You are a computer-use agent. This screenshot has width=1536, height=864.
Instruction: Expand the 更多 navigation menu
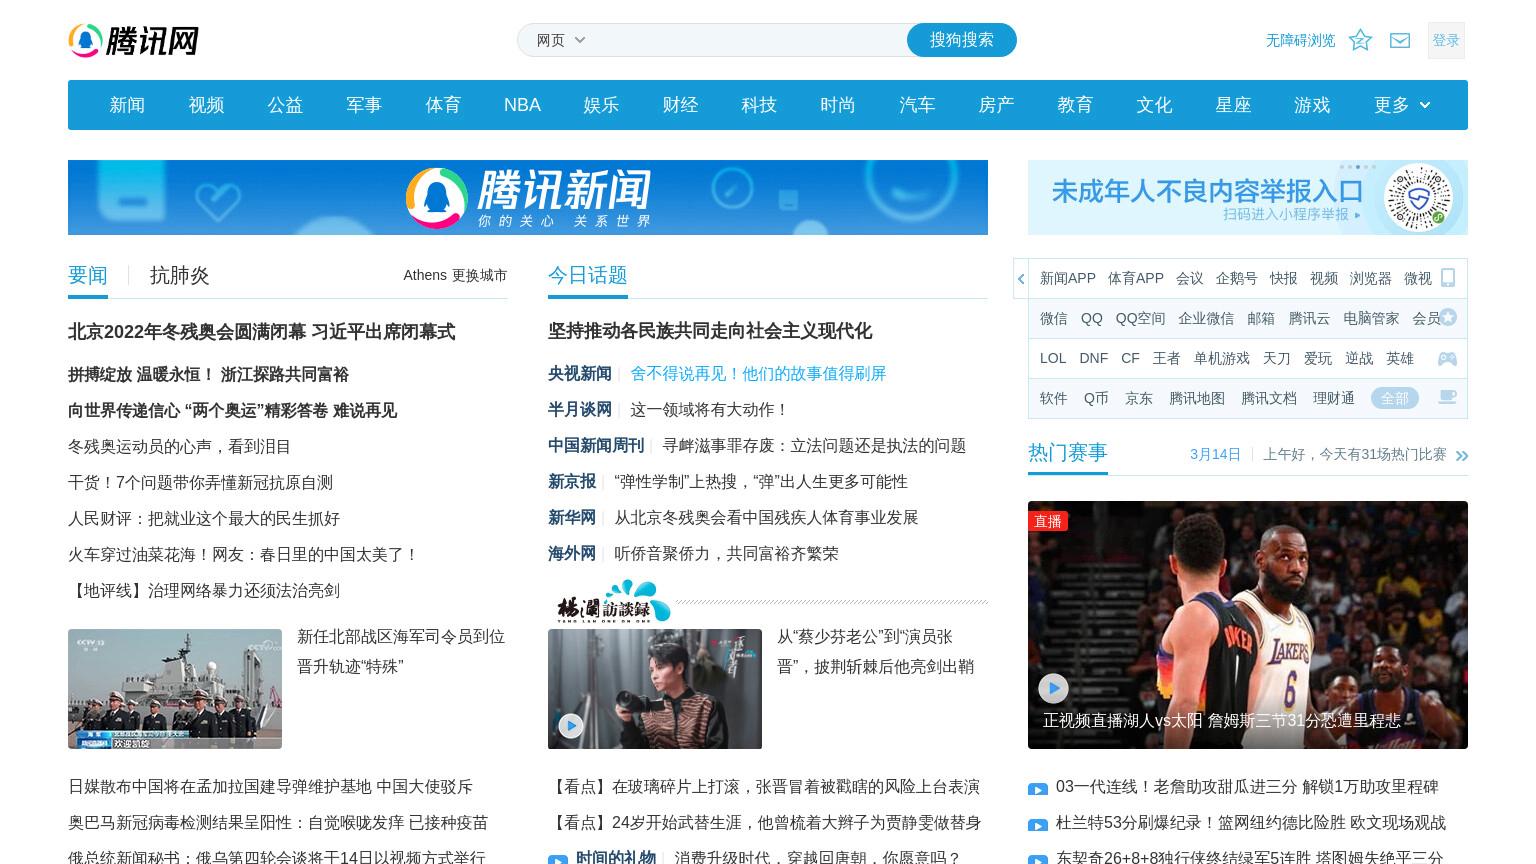(1402, 105)
